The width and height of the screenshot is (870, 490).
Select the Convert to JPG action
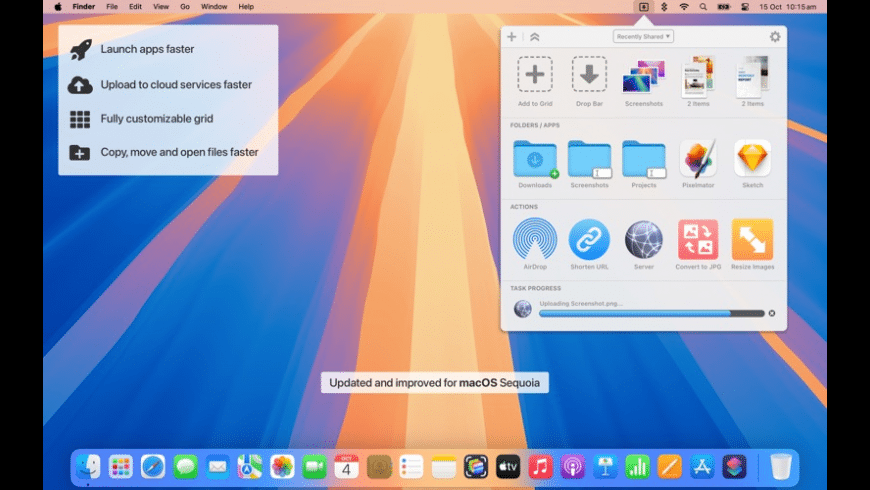(698, 239)
